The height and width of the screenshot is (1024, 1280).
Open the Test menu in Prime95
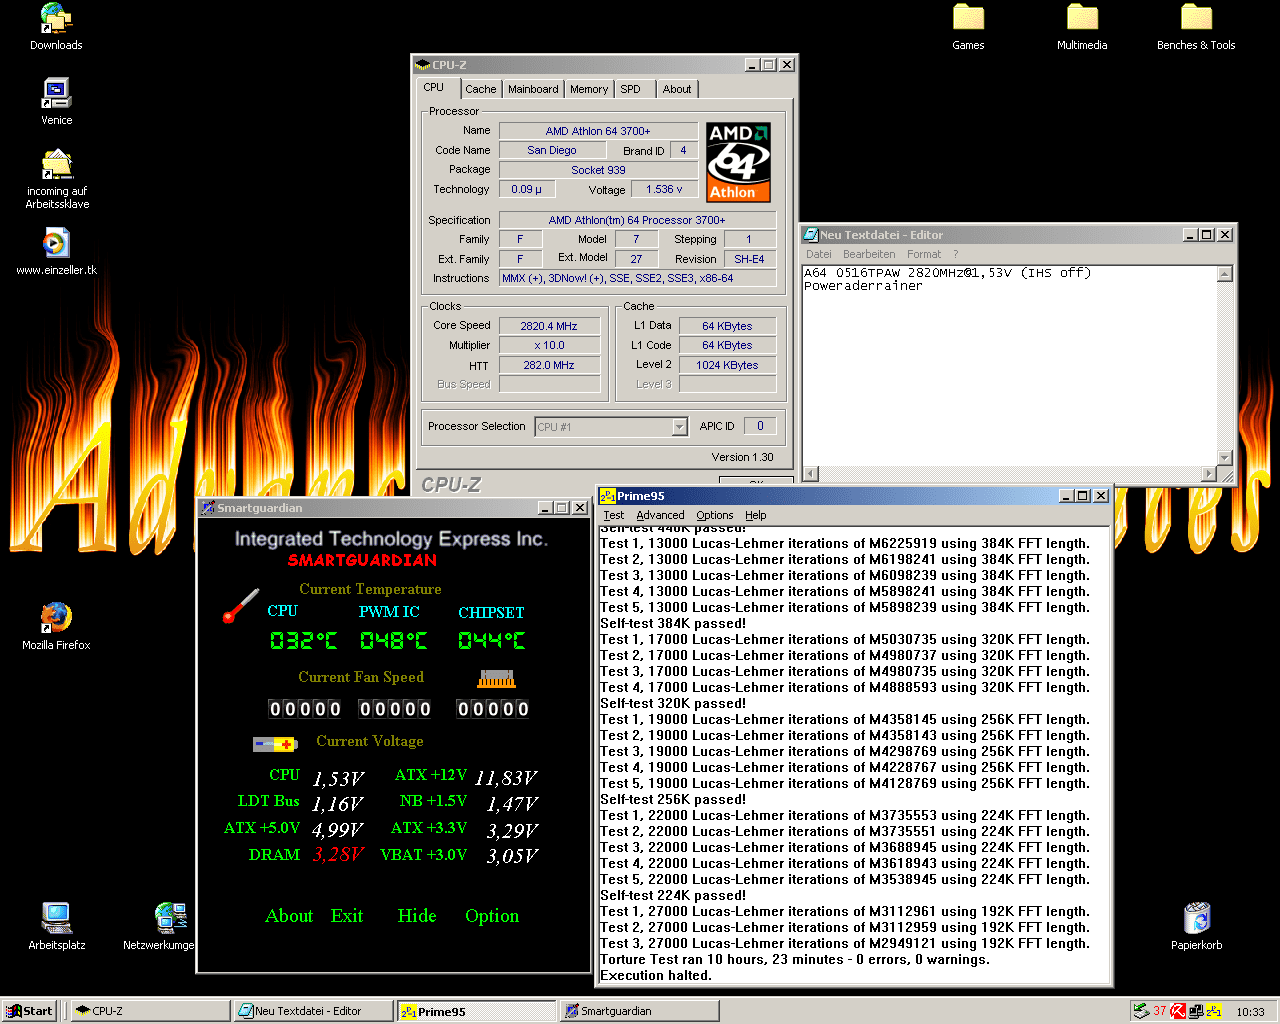click(613, 515)
